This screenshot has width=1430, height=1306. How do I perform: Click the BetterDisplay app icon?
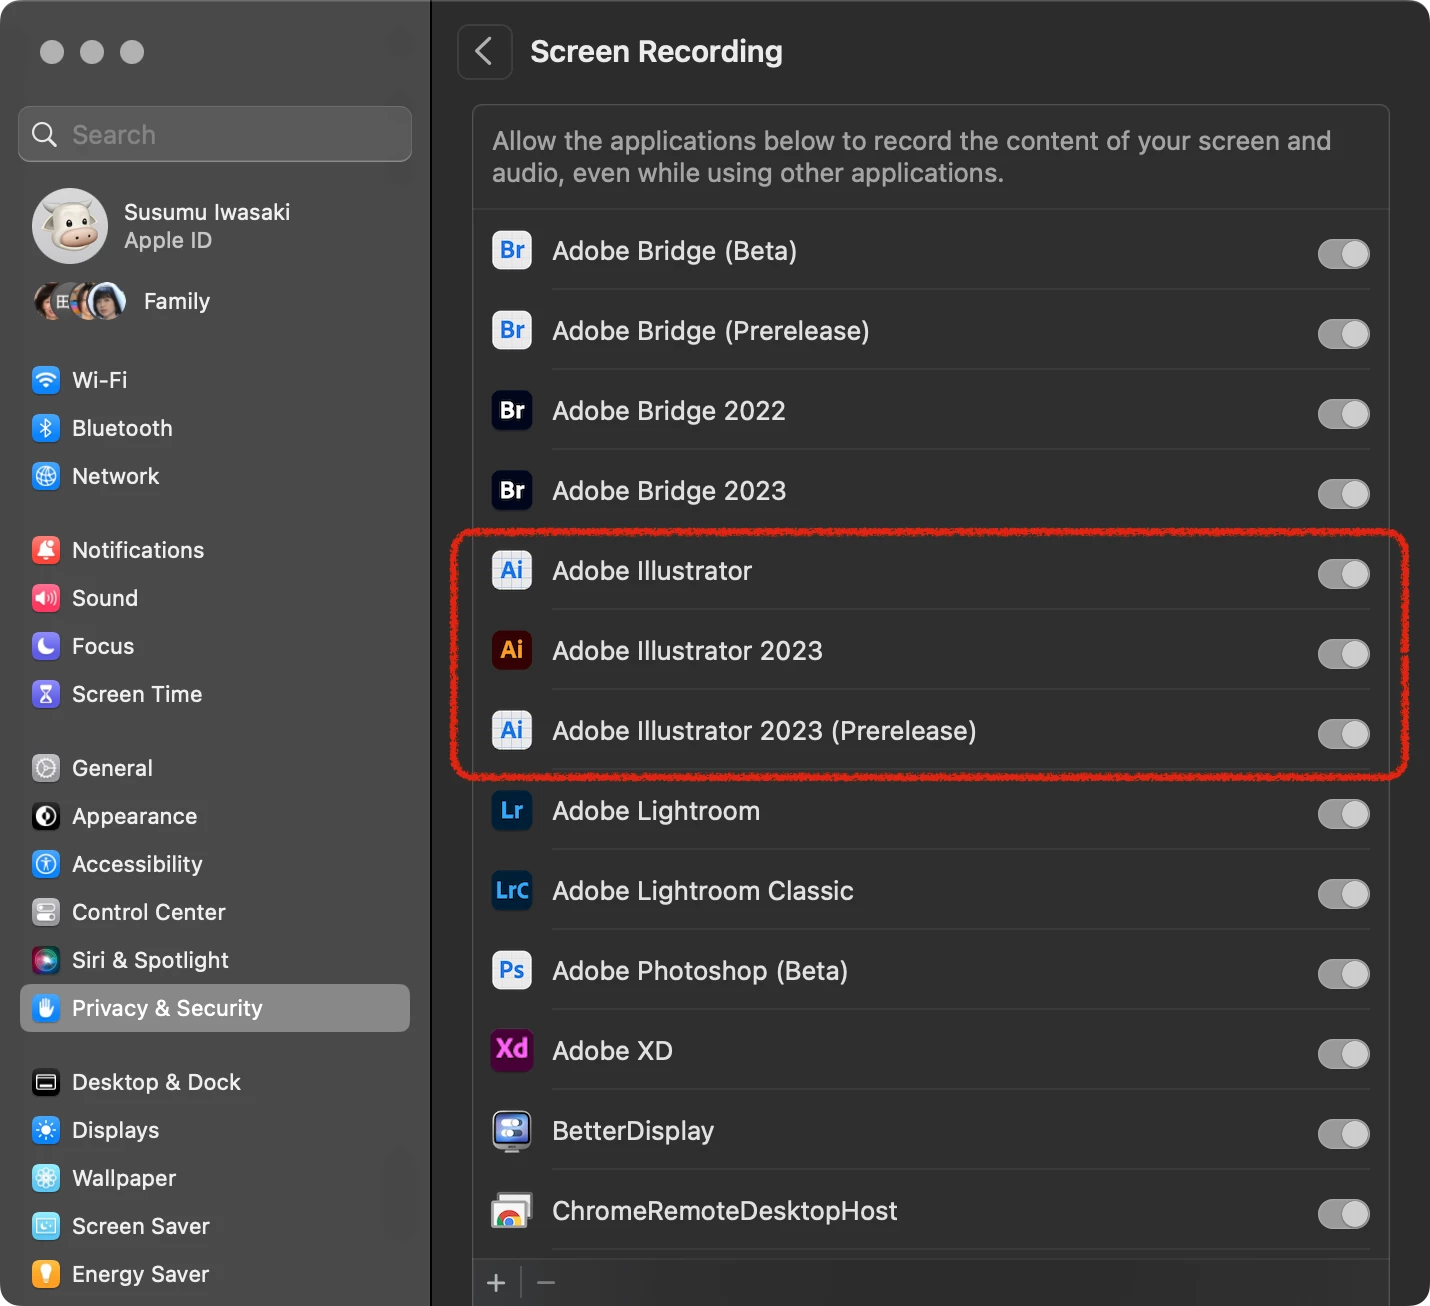(x=512, y=1130)
